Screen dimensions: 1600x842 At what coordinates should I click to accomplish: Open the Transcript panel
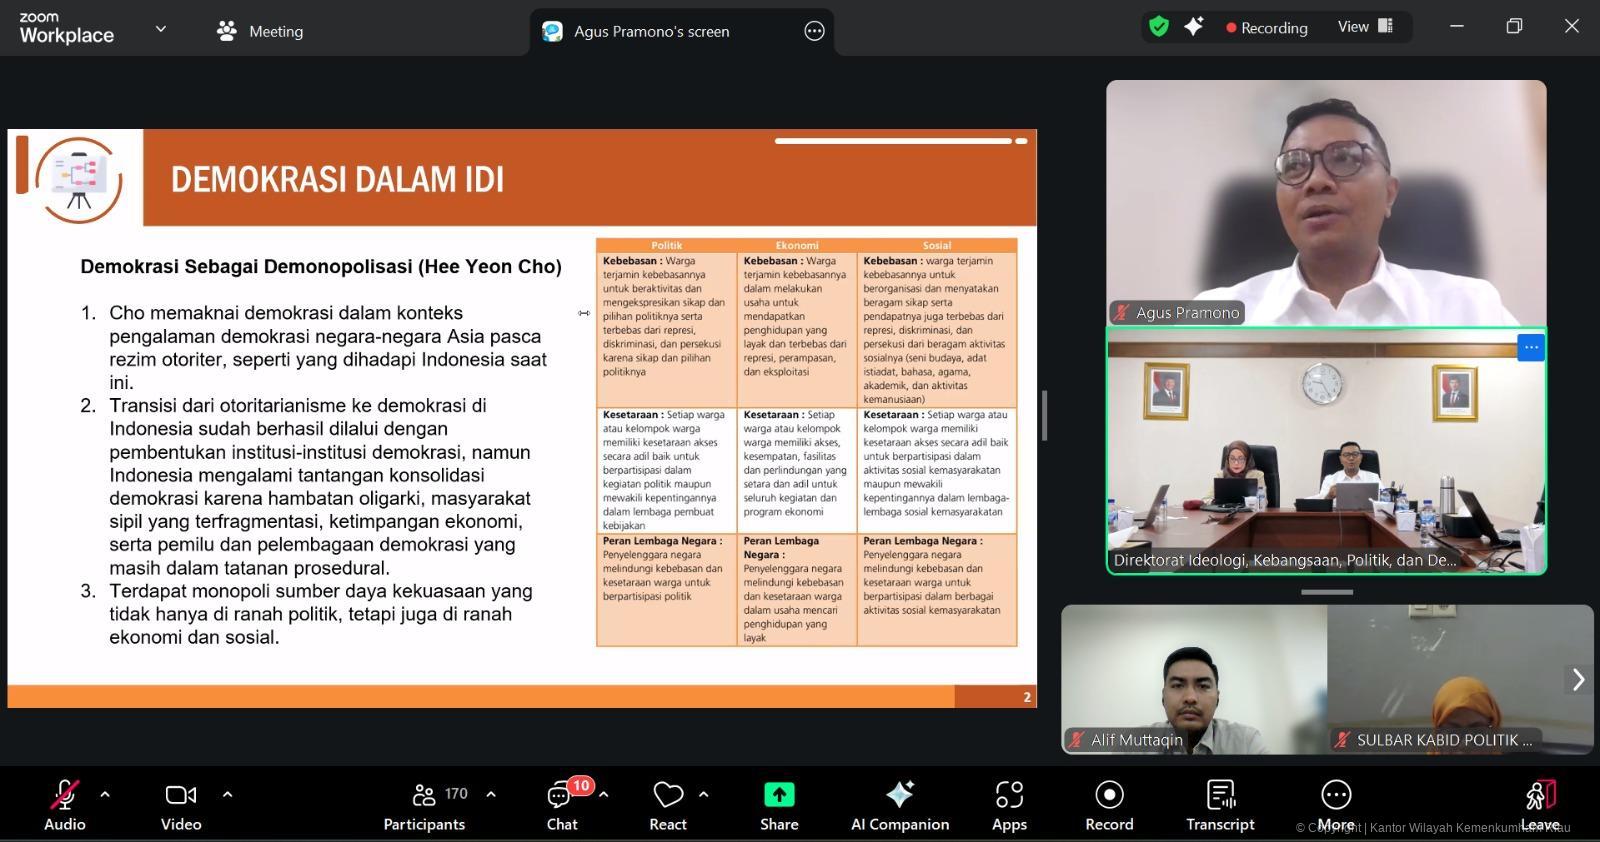click(1220, 803)
